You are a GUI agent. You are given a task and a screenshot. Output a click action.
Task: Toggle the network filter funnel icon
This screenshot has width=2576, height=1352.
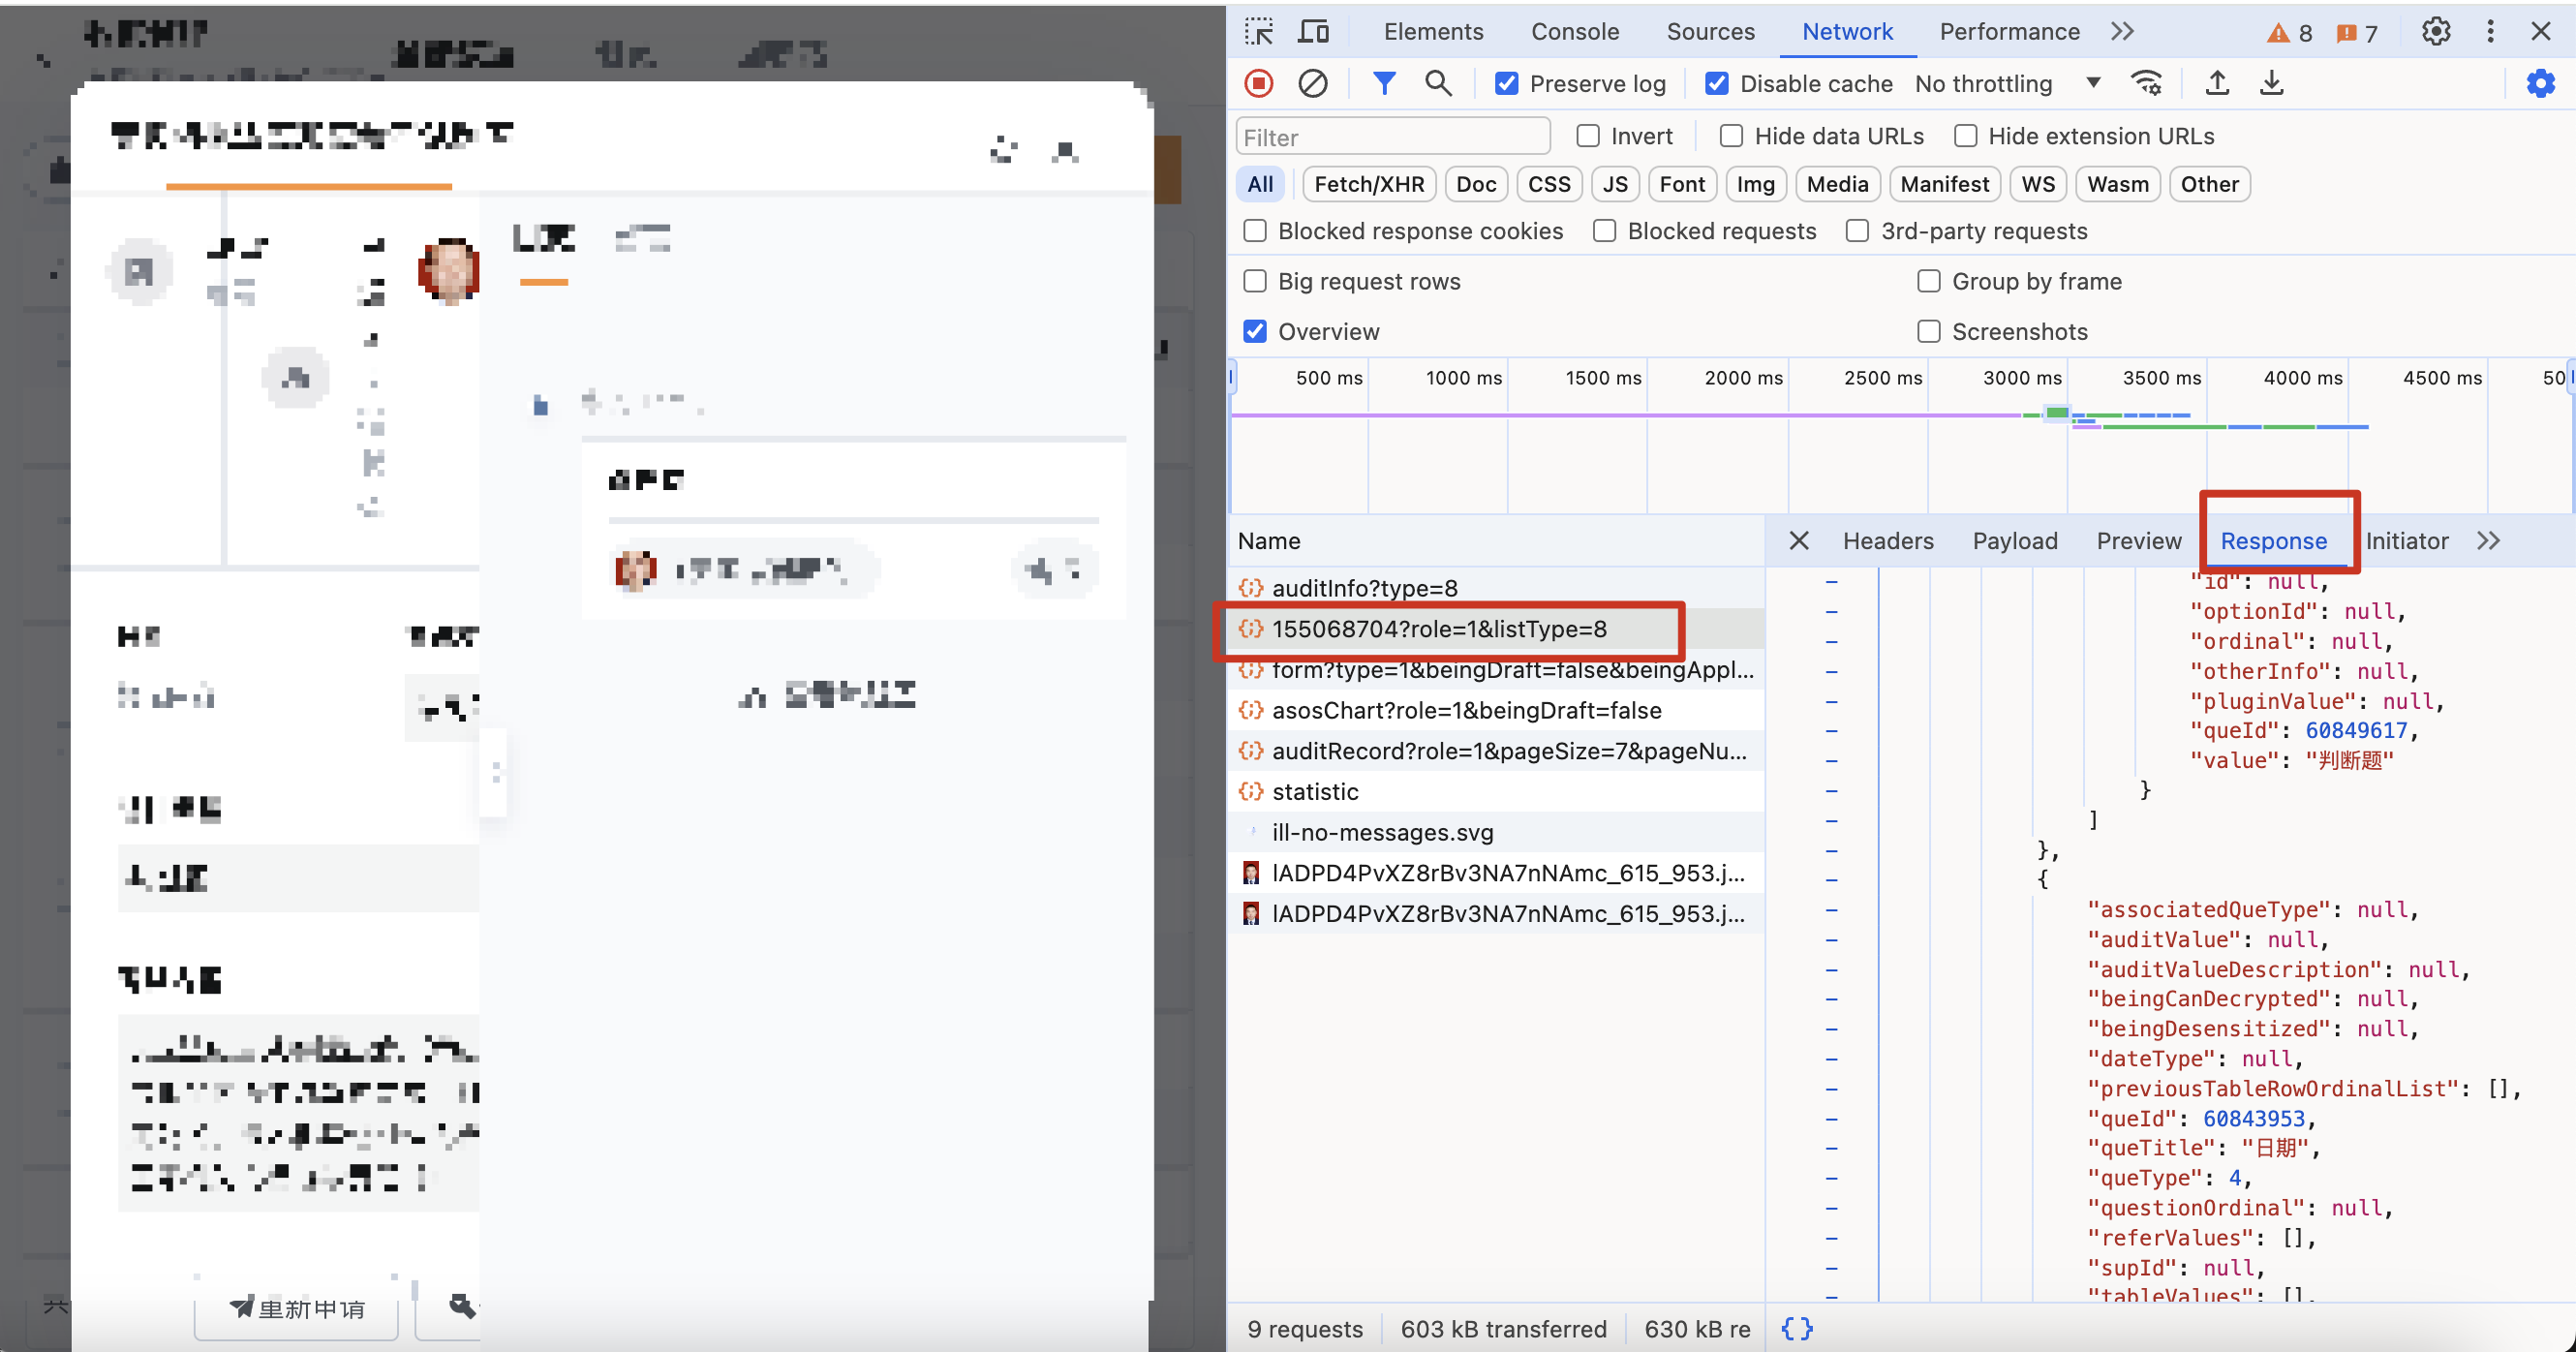tap(1384, 84)
